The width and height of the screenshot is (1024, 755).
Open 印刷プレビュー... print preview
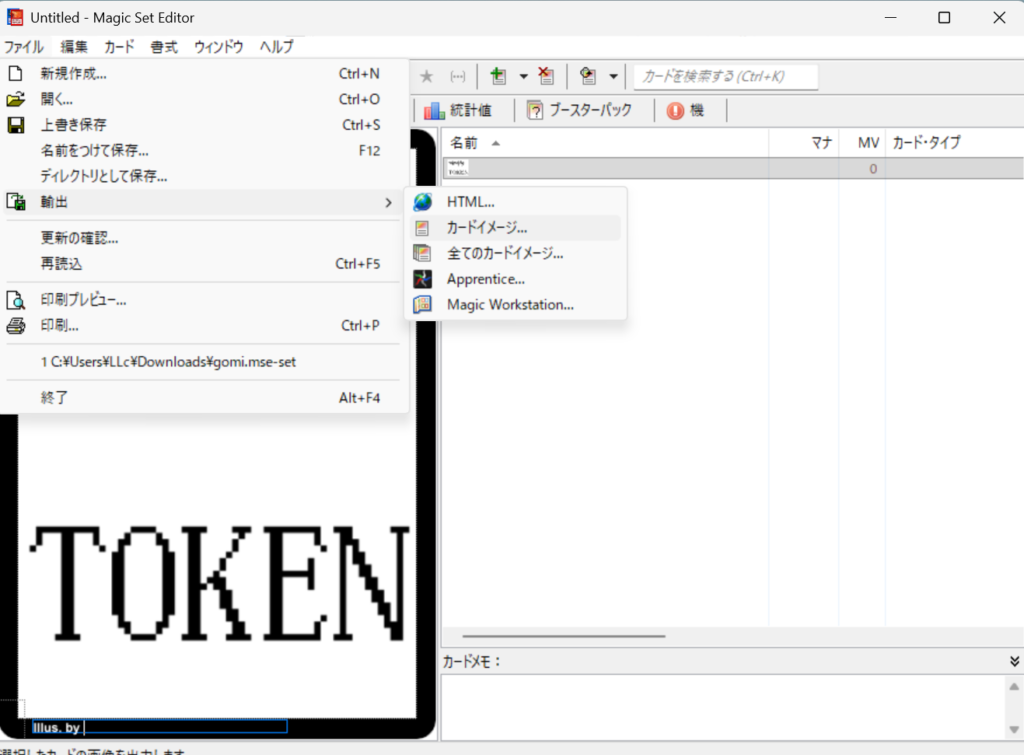click(83, 300)
